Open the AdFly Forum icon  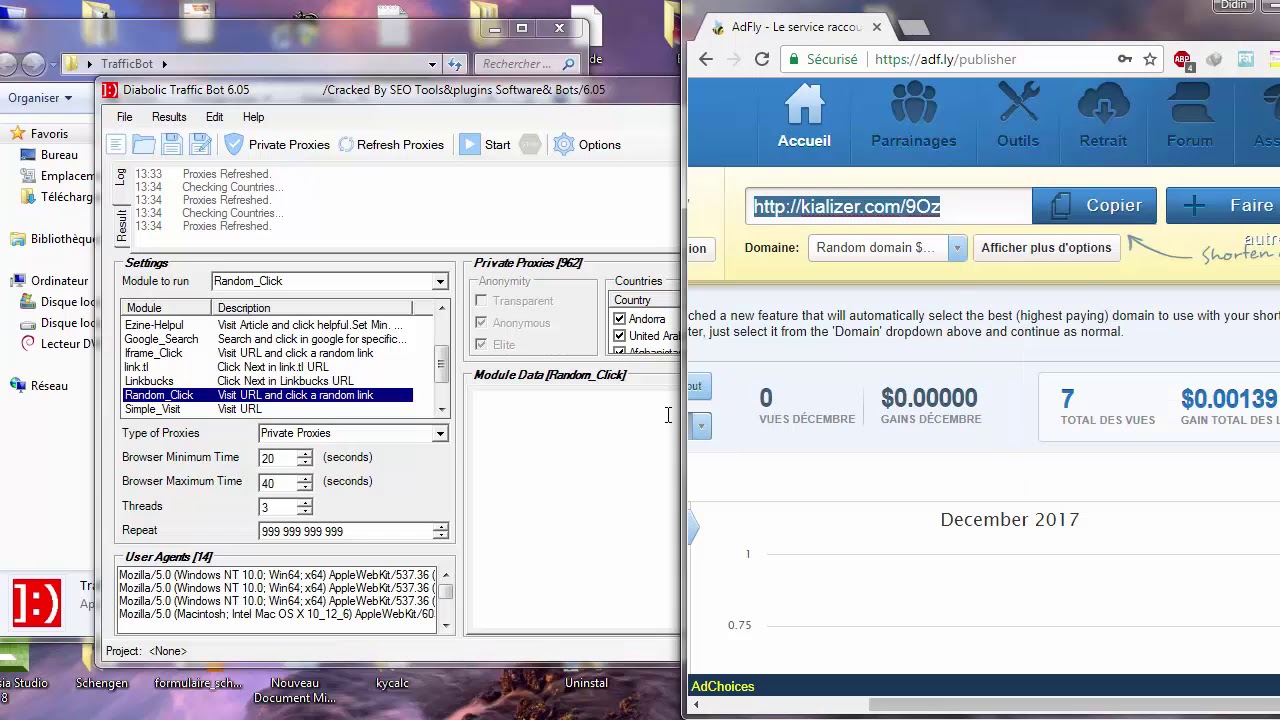click(1189, 116)
